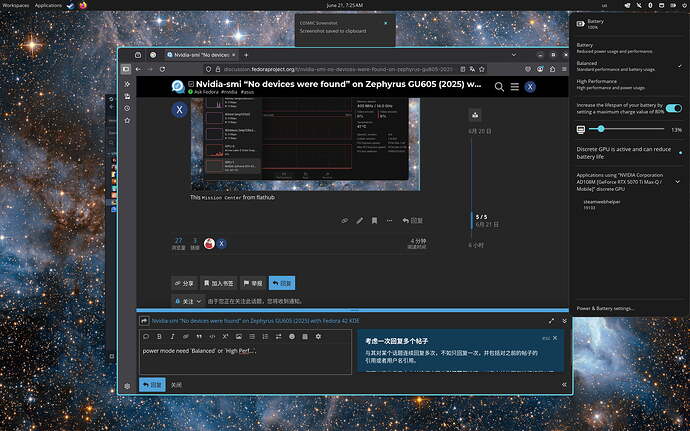Click the quote whole post speech-bubble icon
This screenshot has height=431, width=690.
coord(146,336)
